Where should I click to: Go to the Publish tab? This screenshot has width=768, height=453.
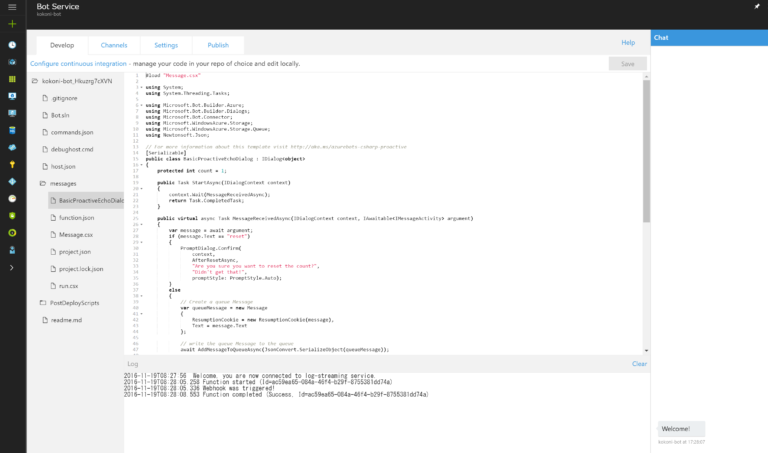(x=218, y=45)
